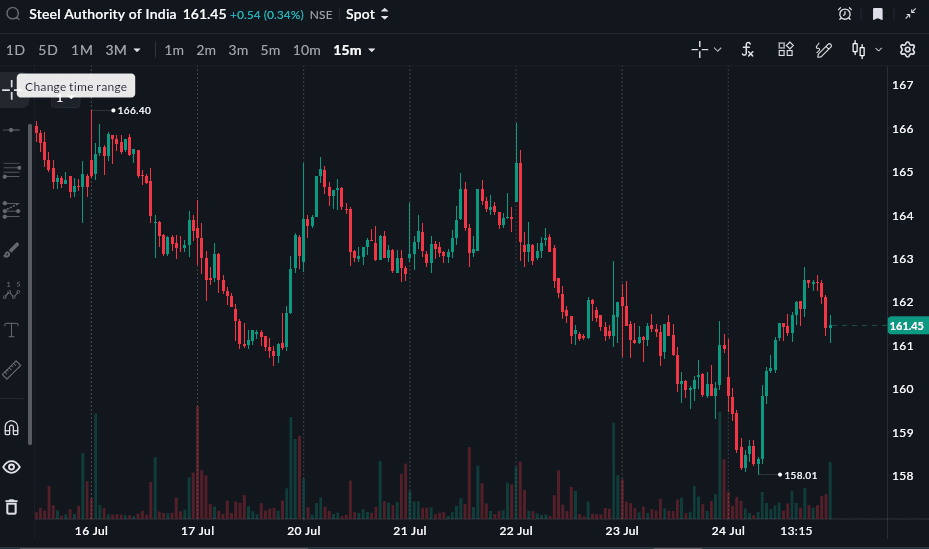This screenshot has height=549, width=929.
Task: Open the chart layout templates icon
Action: coord(786,50)
